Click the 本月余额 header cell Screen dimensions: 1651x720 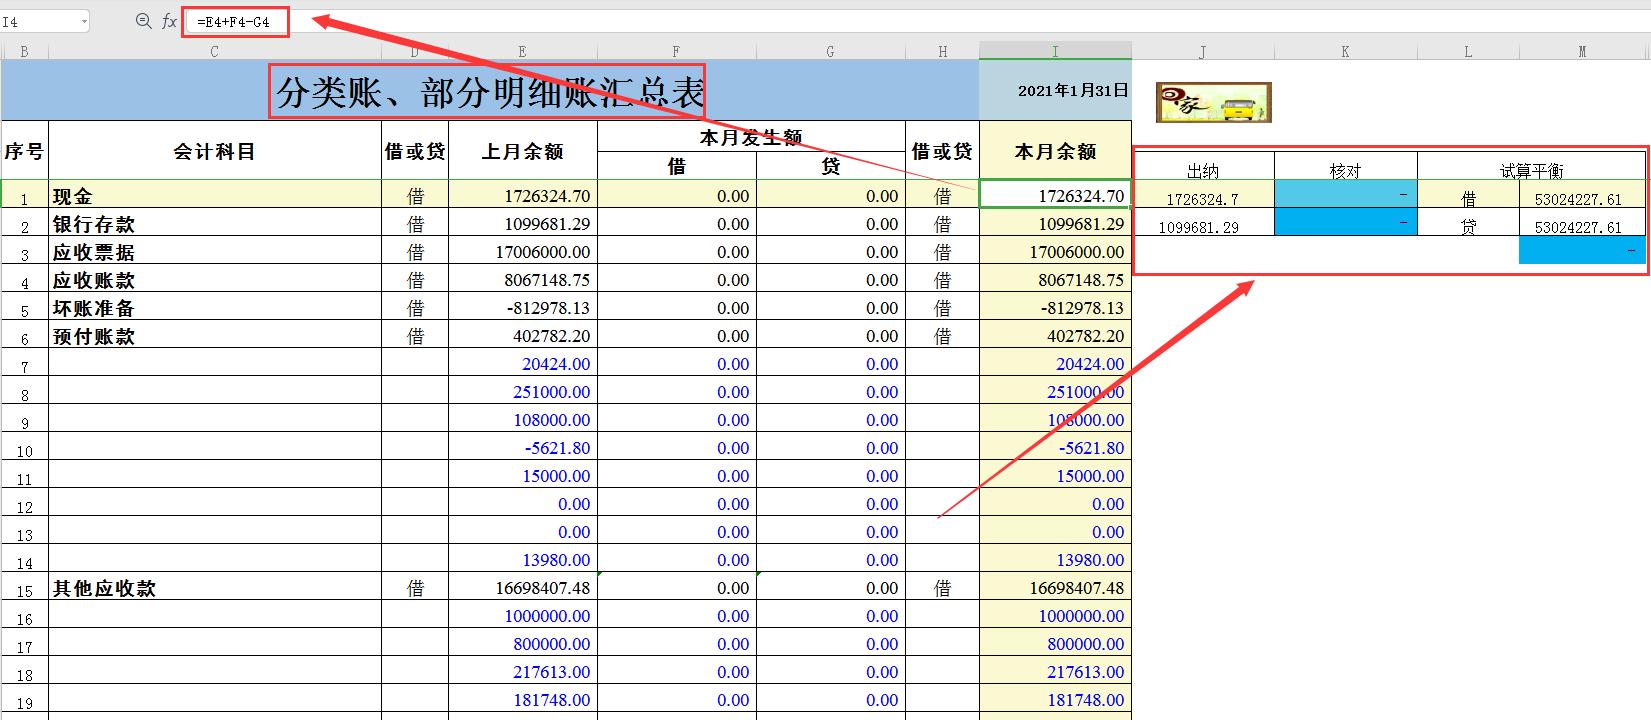tap(1055, 151)
